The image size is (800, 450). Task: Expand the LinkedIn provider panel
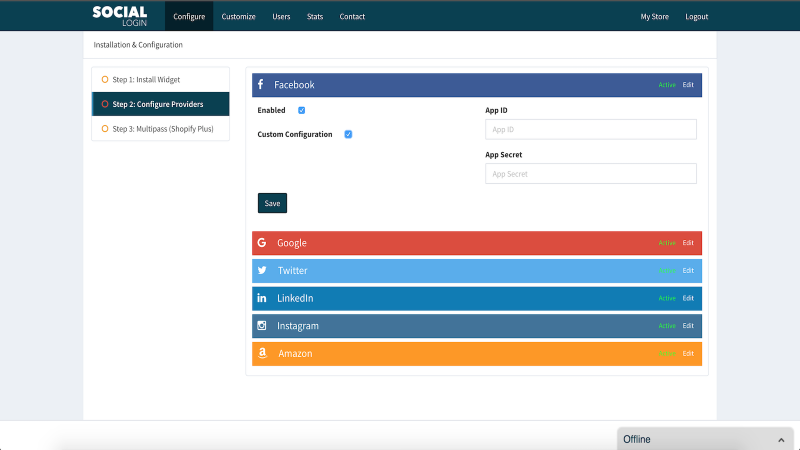click(x=477, y=298)
